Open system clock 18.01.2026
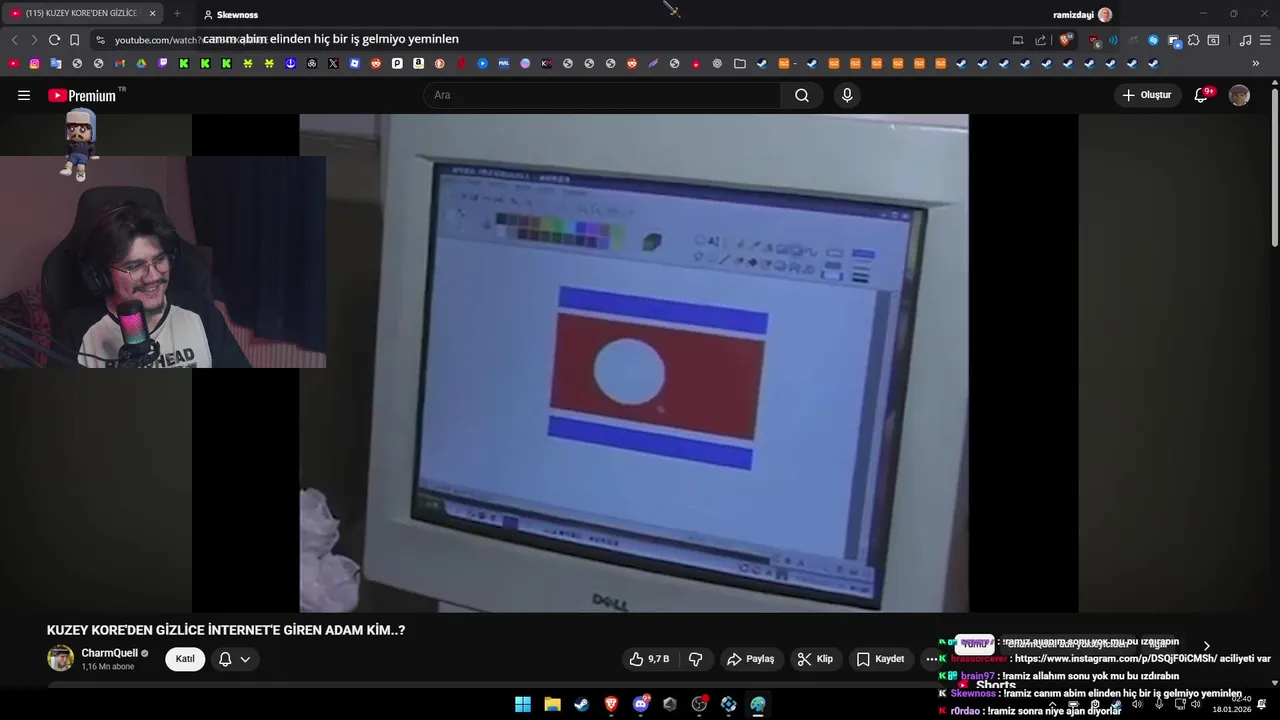Image resolution: width=1280 pixels, height=720 pixels. tap(1232, 704)
